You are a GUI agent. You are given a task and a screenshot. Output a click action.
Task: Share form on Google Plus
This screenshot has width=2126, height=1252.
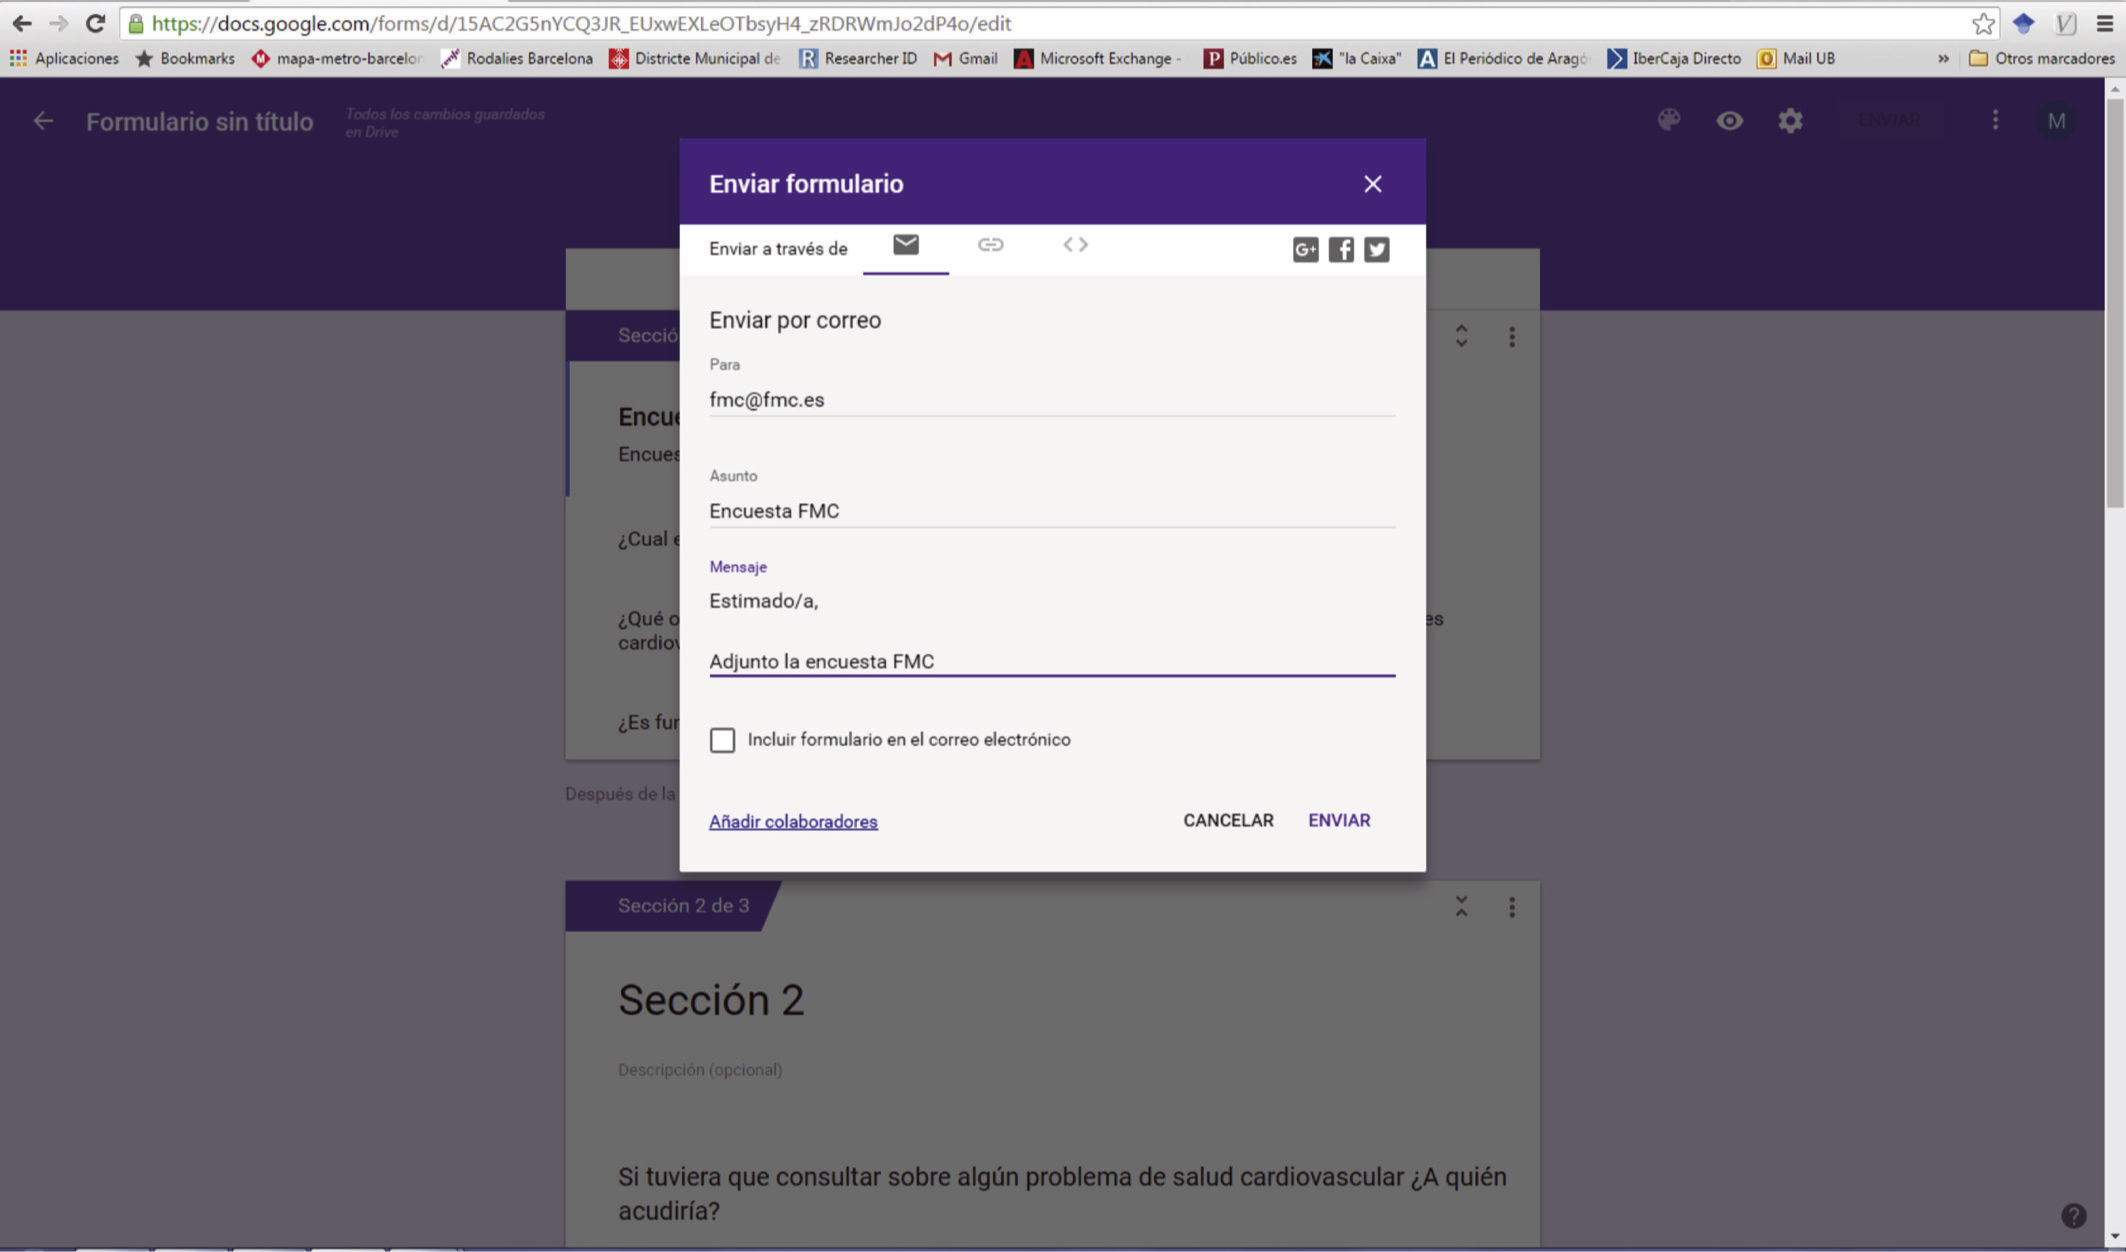[1305, 250]
